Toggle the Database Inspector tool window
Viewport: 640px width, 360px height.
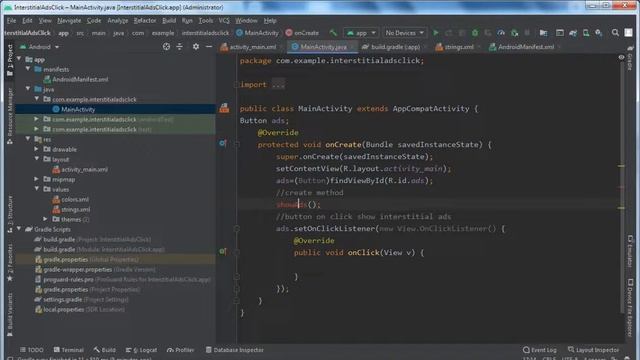(235, 350)
